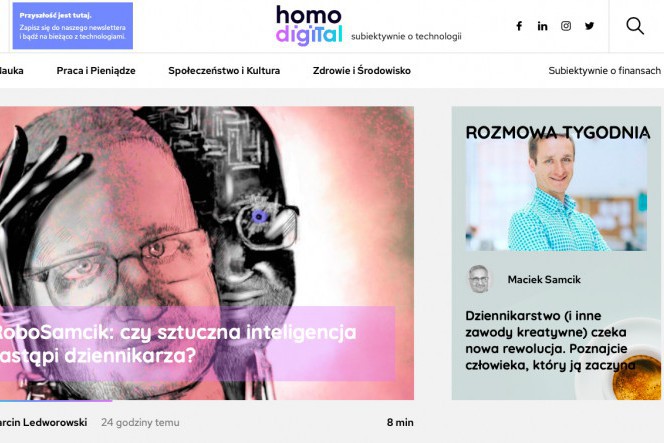Screen dimensions: 664x443
Task: Click author name Marcin Ledworowski
Action: point(44,422)
